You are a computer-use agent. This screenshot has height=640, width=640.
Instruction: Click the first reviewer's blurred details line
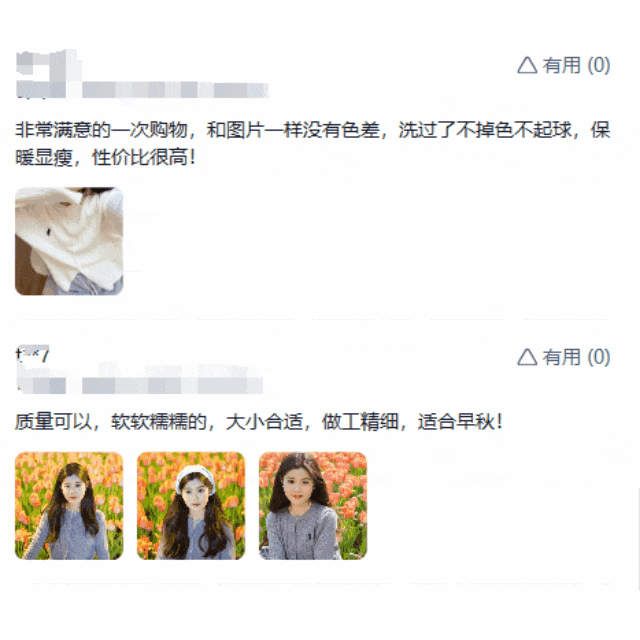pyautogui.click(x=142, y=90)
